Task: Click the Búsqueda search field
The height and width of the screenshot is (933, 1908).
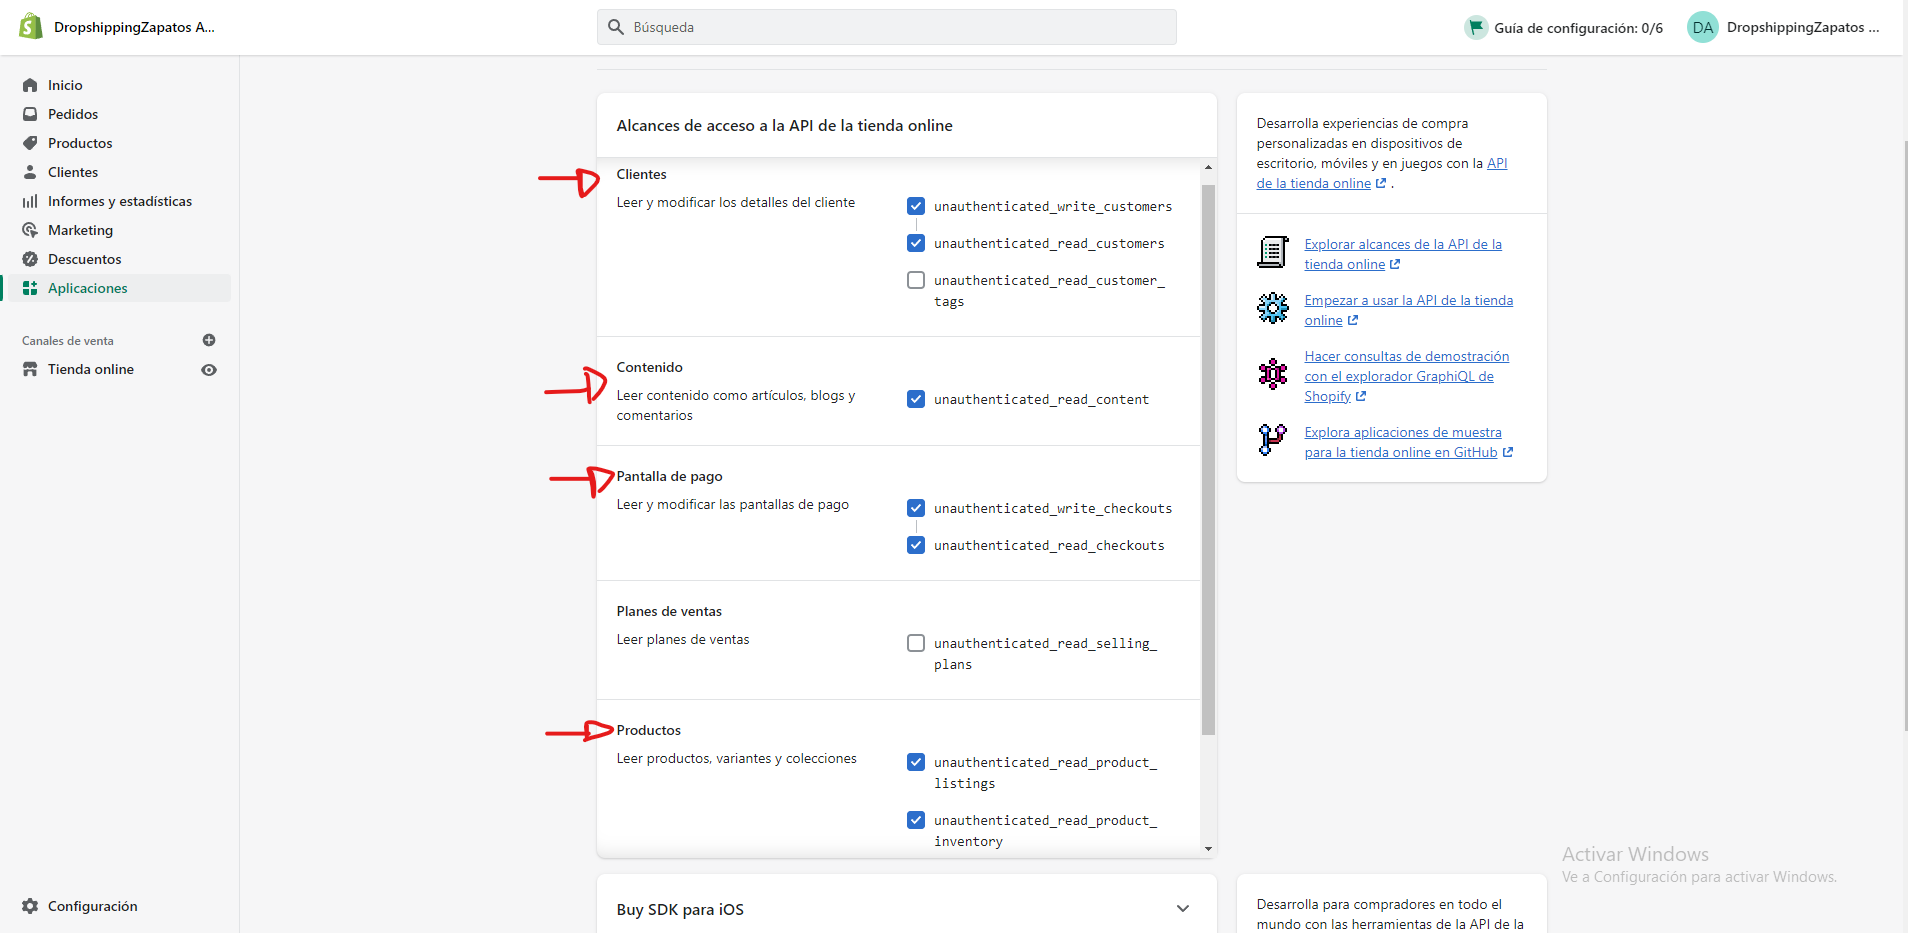Action: [887, 27]
